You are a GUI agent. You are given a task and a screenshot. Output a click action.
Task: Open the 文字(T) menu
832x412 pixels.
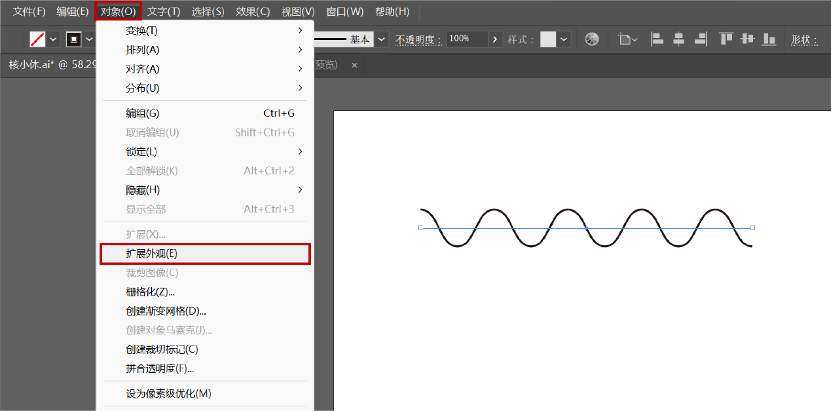pyautogui.click(x=163, y=11)
